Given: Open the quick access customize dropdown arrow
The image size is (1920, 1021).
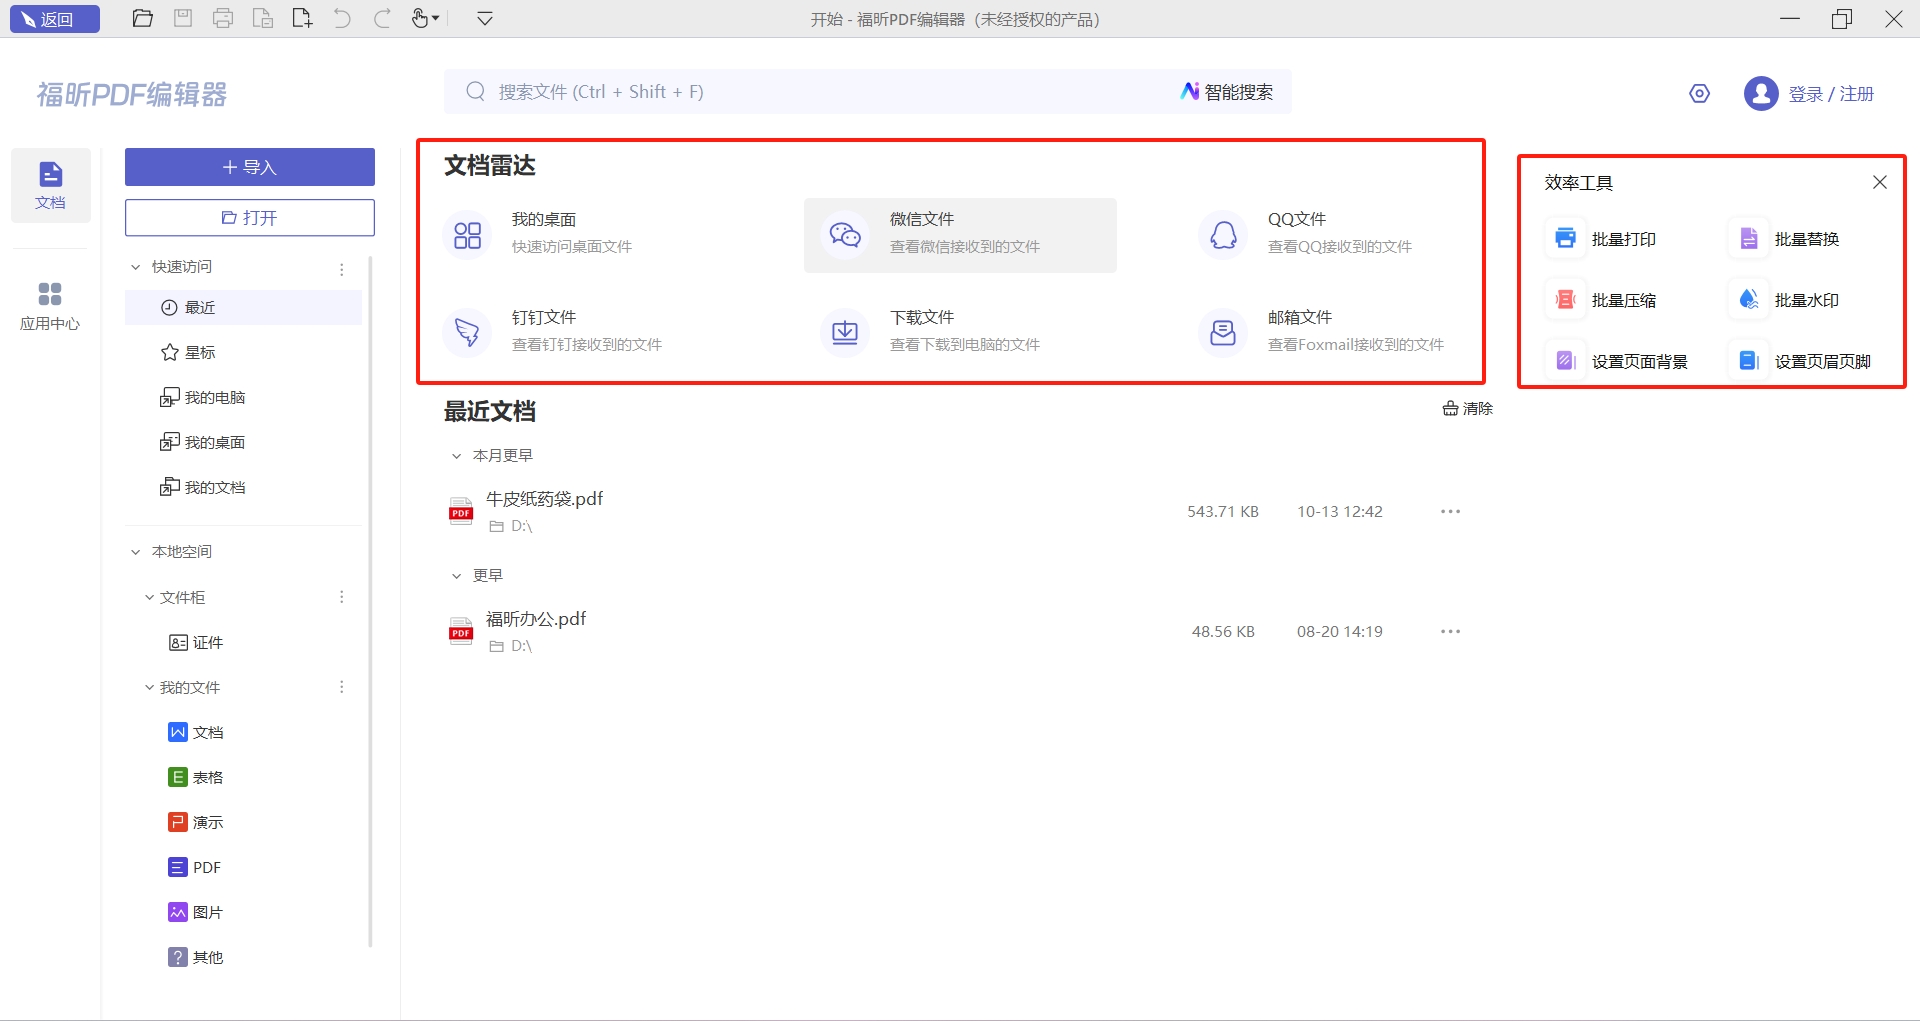Looking at the screenshot, I should point(485,19).
